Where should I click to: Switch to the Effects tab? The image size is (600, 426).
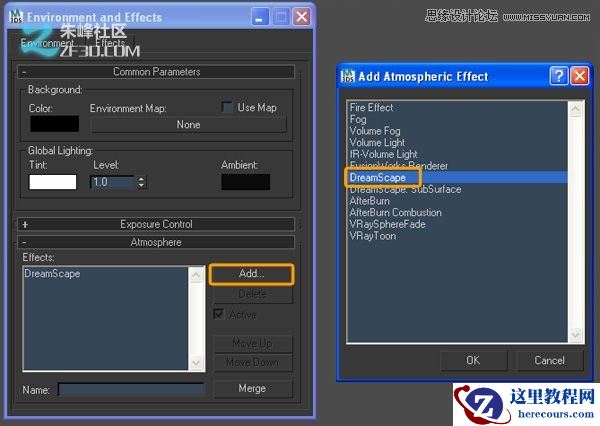(110, 43)
